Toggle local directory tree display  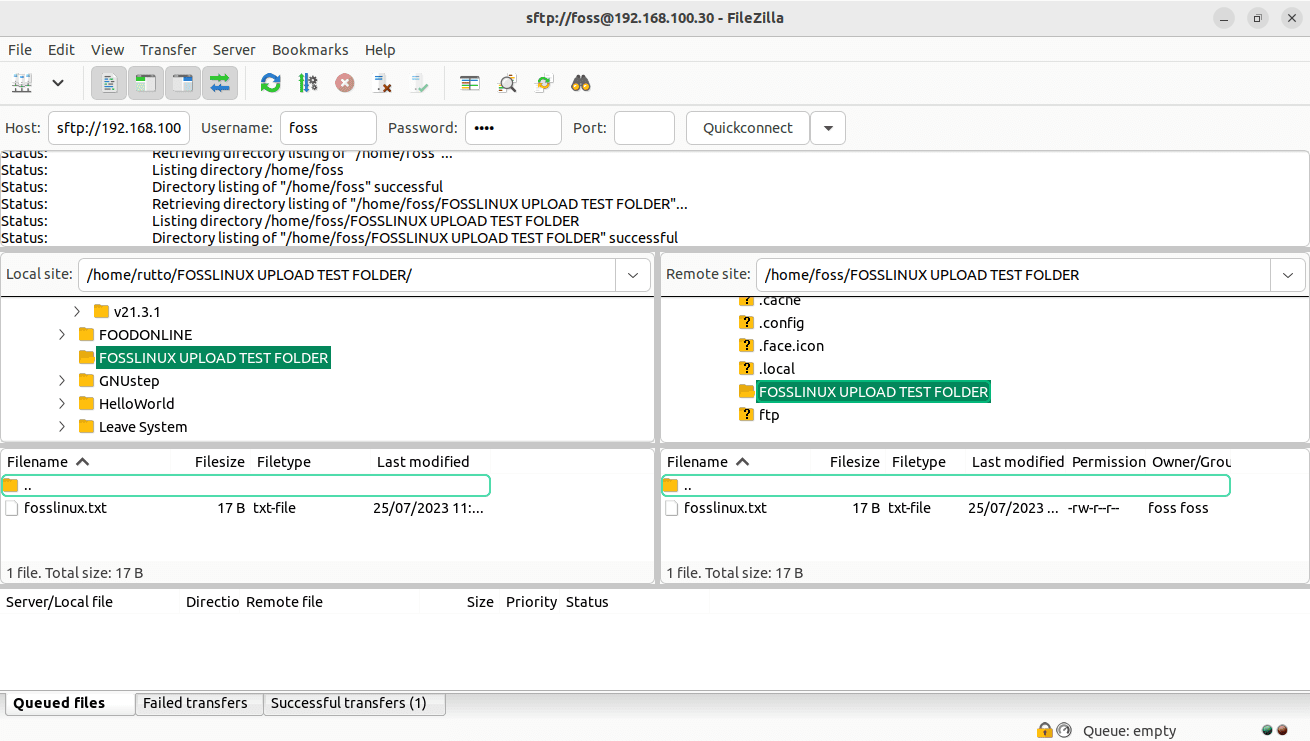click(x=146, y=83)
